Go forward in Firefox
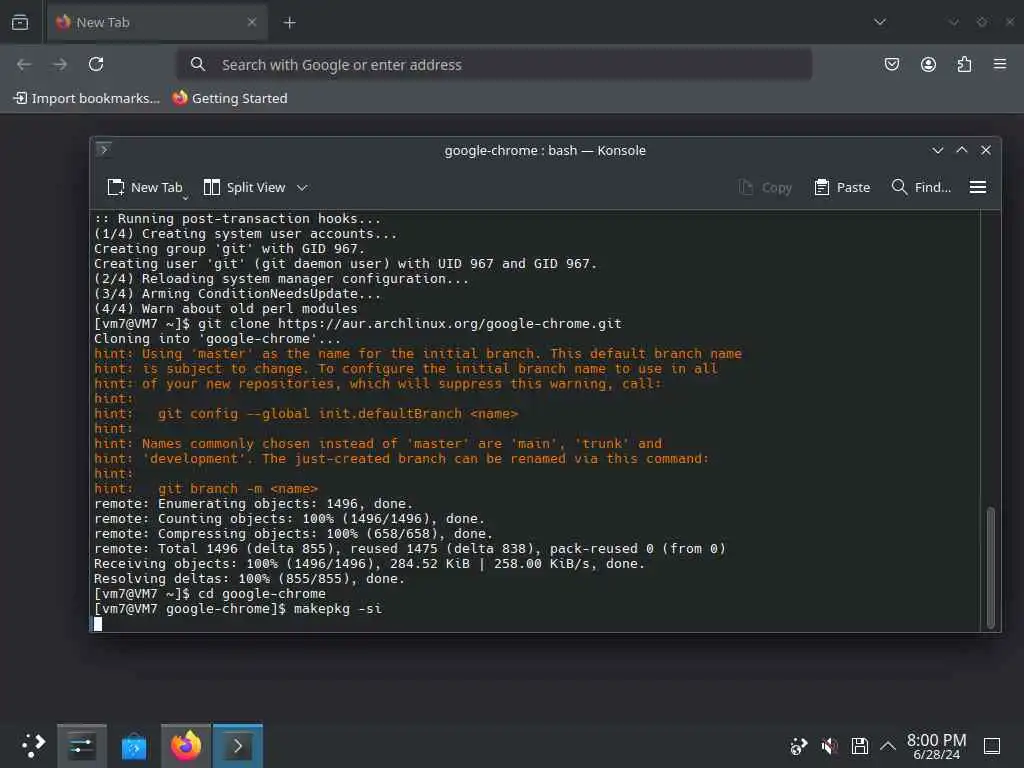 coord(60,64)
